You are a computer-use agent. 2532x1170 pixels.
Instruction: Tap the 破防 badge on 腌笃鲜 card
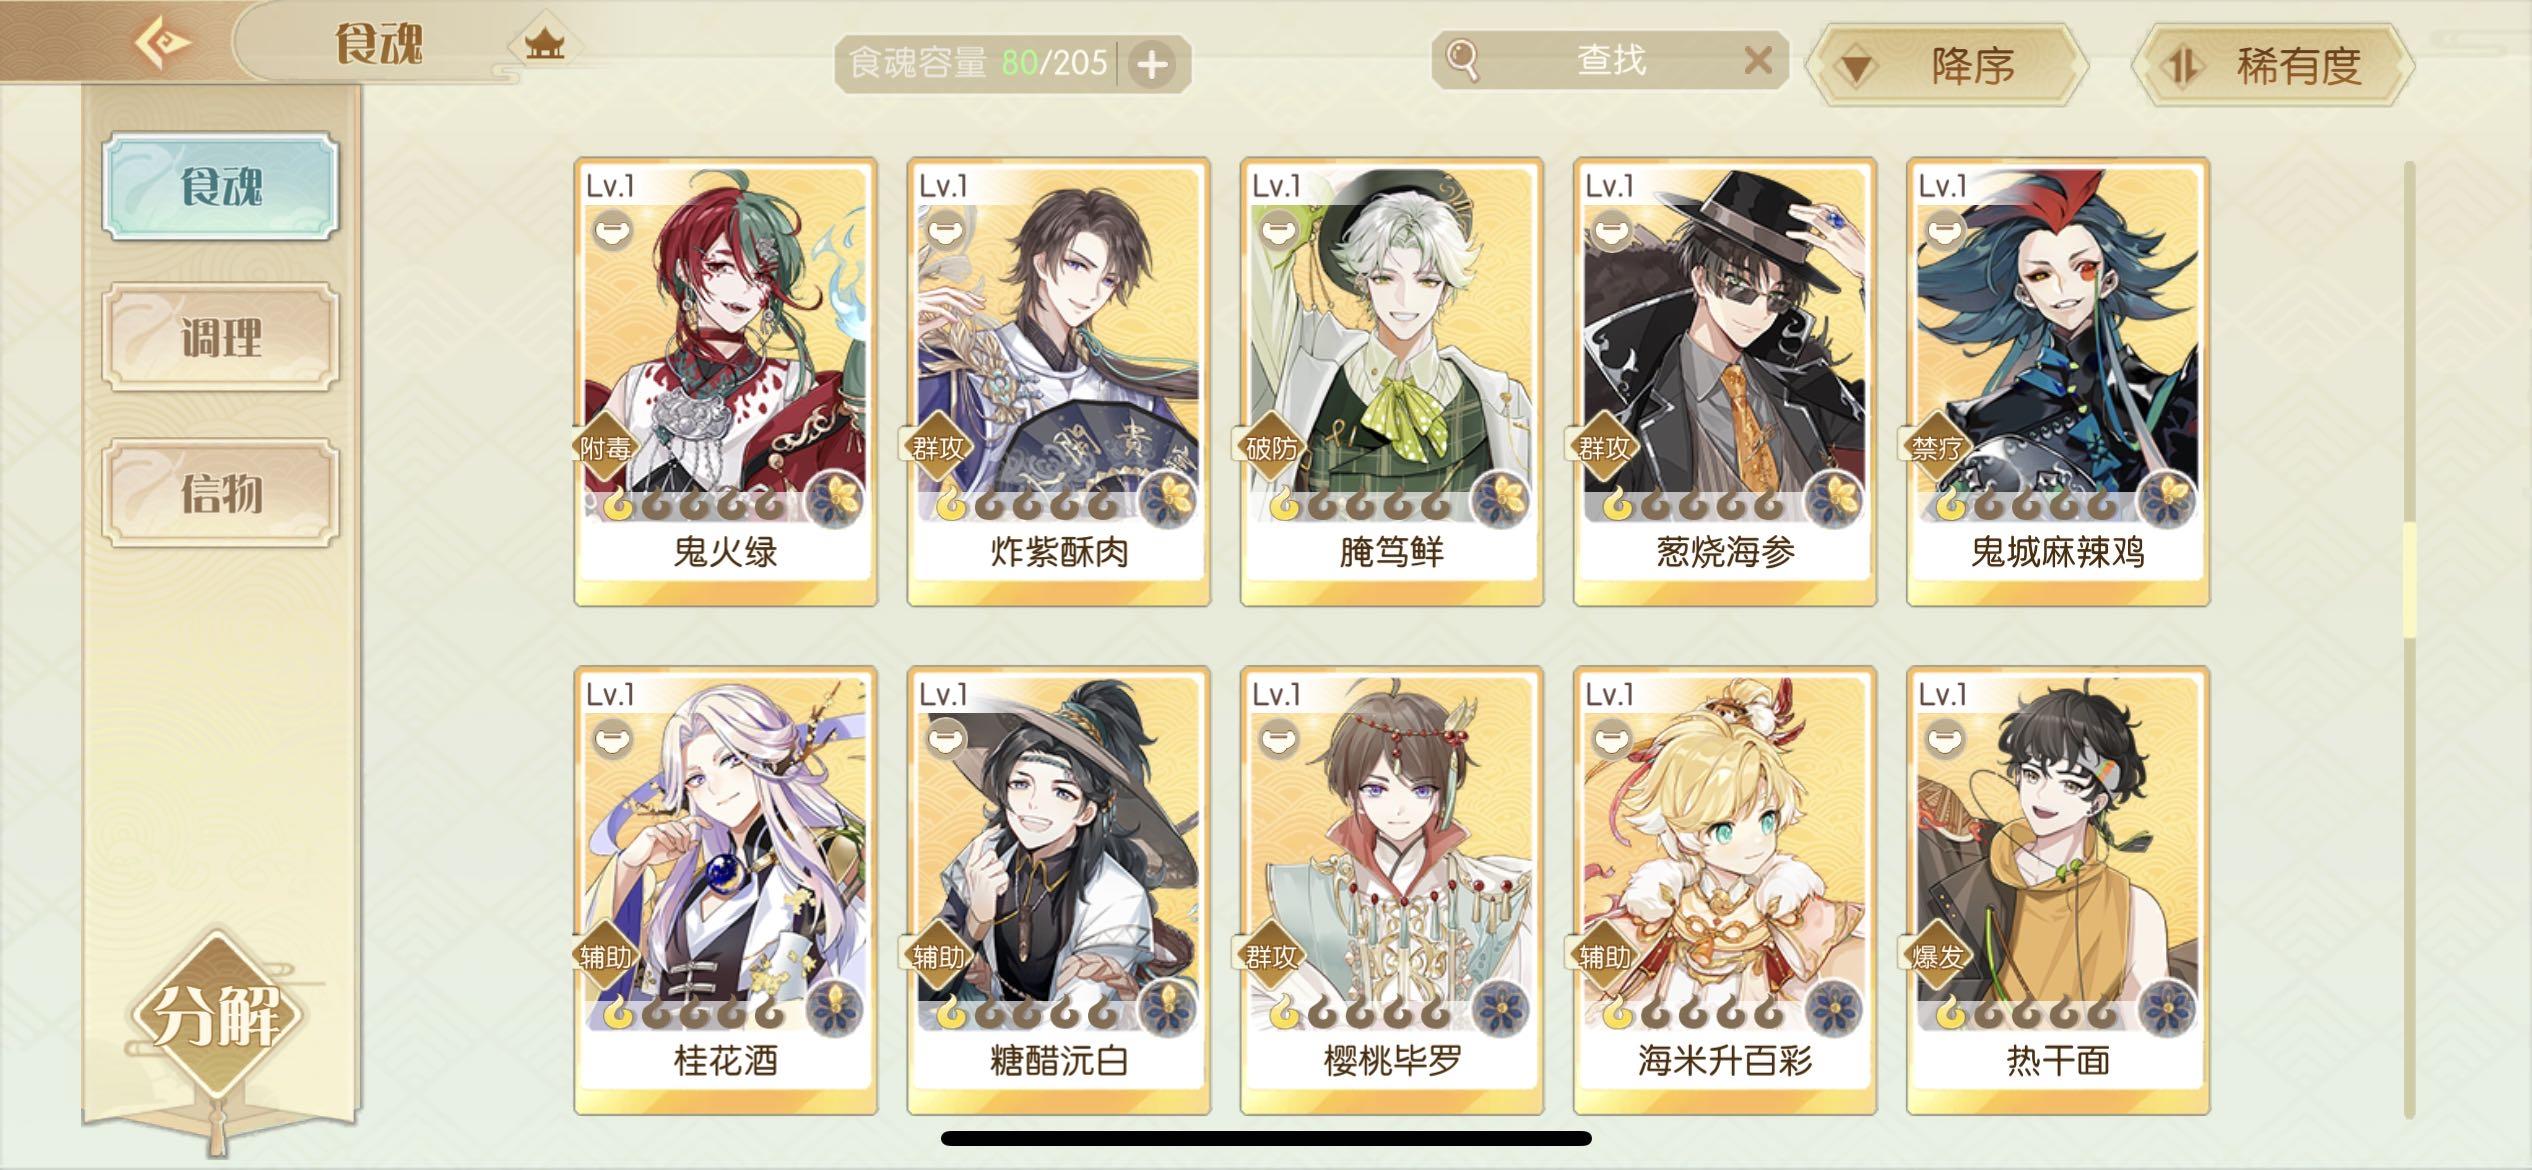[1271, 448]
